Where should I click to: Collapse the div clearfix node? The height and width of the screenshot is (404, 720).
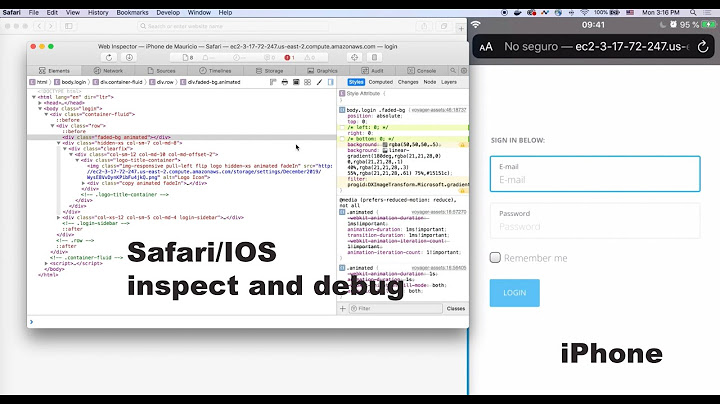tap(65, 149)
